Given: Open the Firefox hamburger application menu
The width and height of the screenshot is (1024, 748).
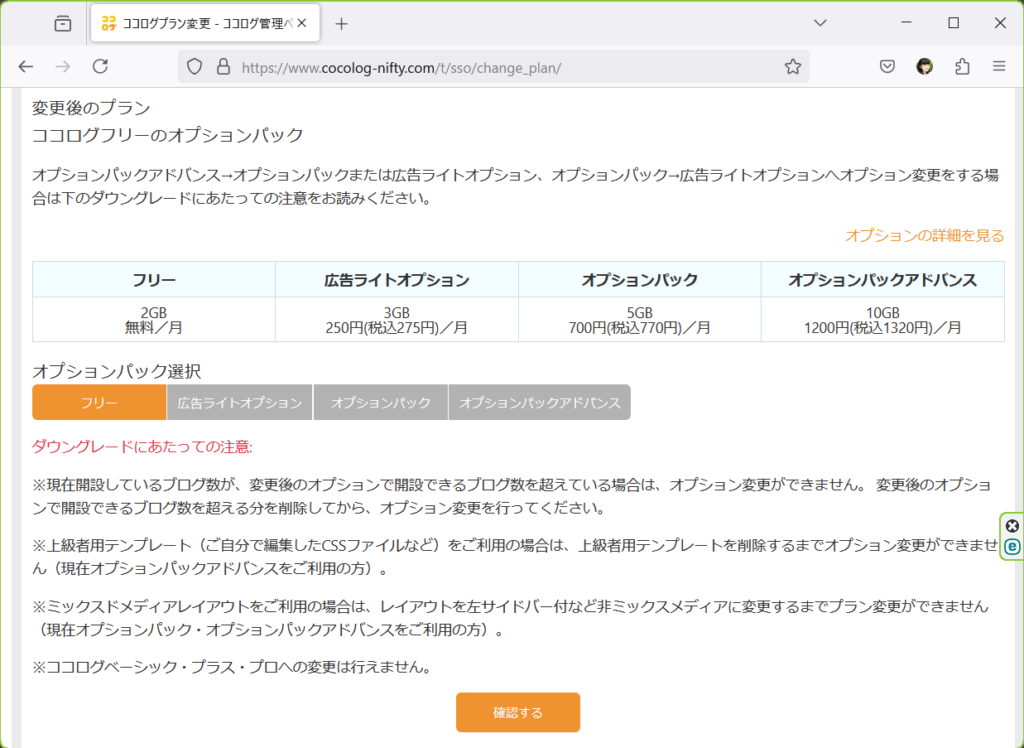Looking at the screenshot, I should pos(999,67).
